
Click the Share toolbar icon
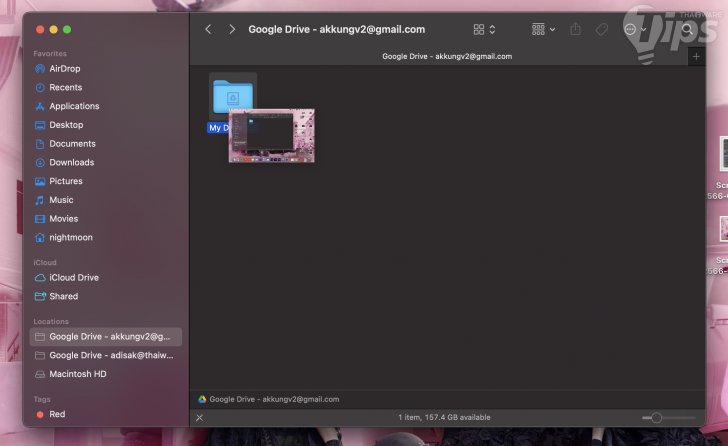pos(575,29)
